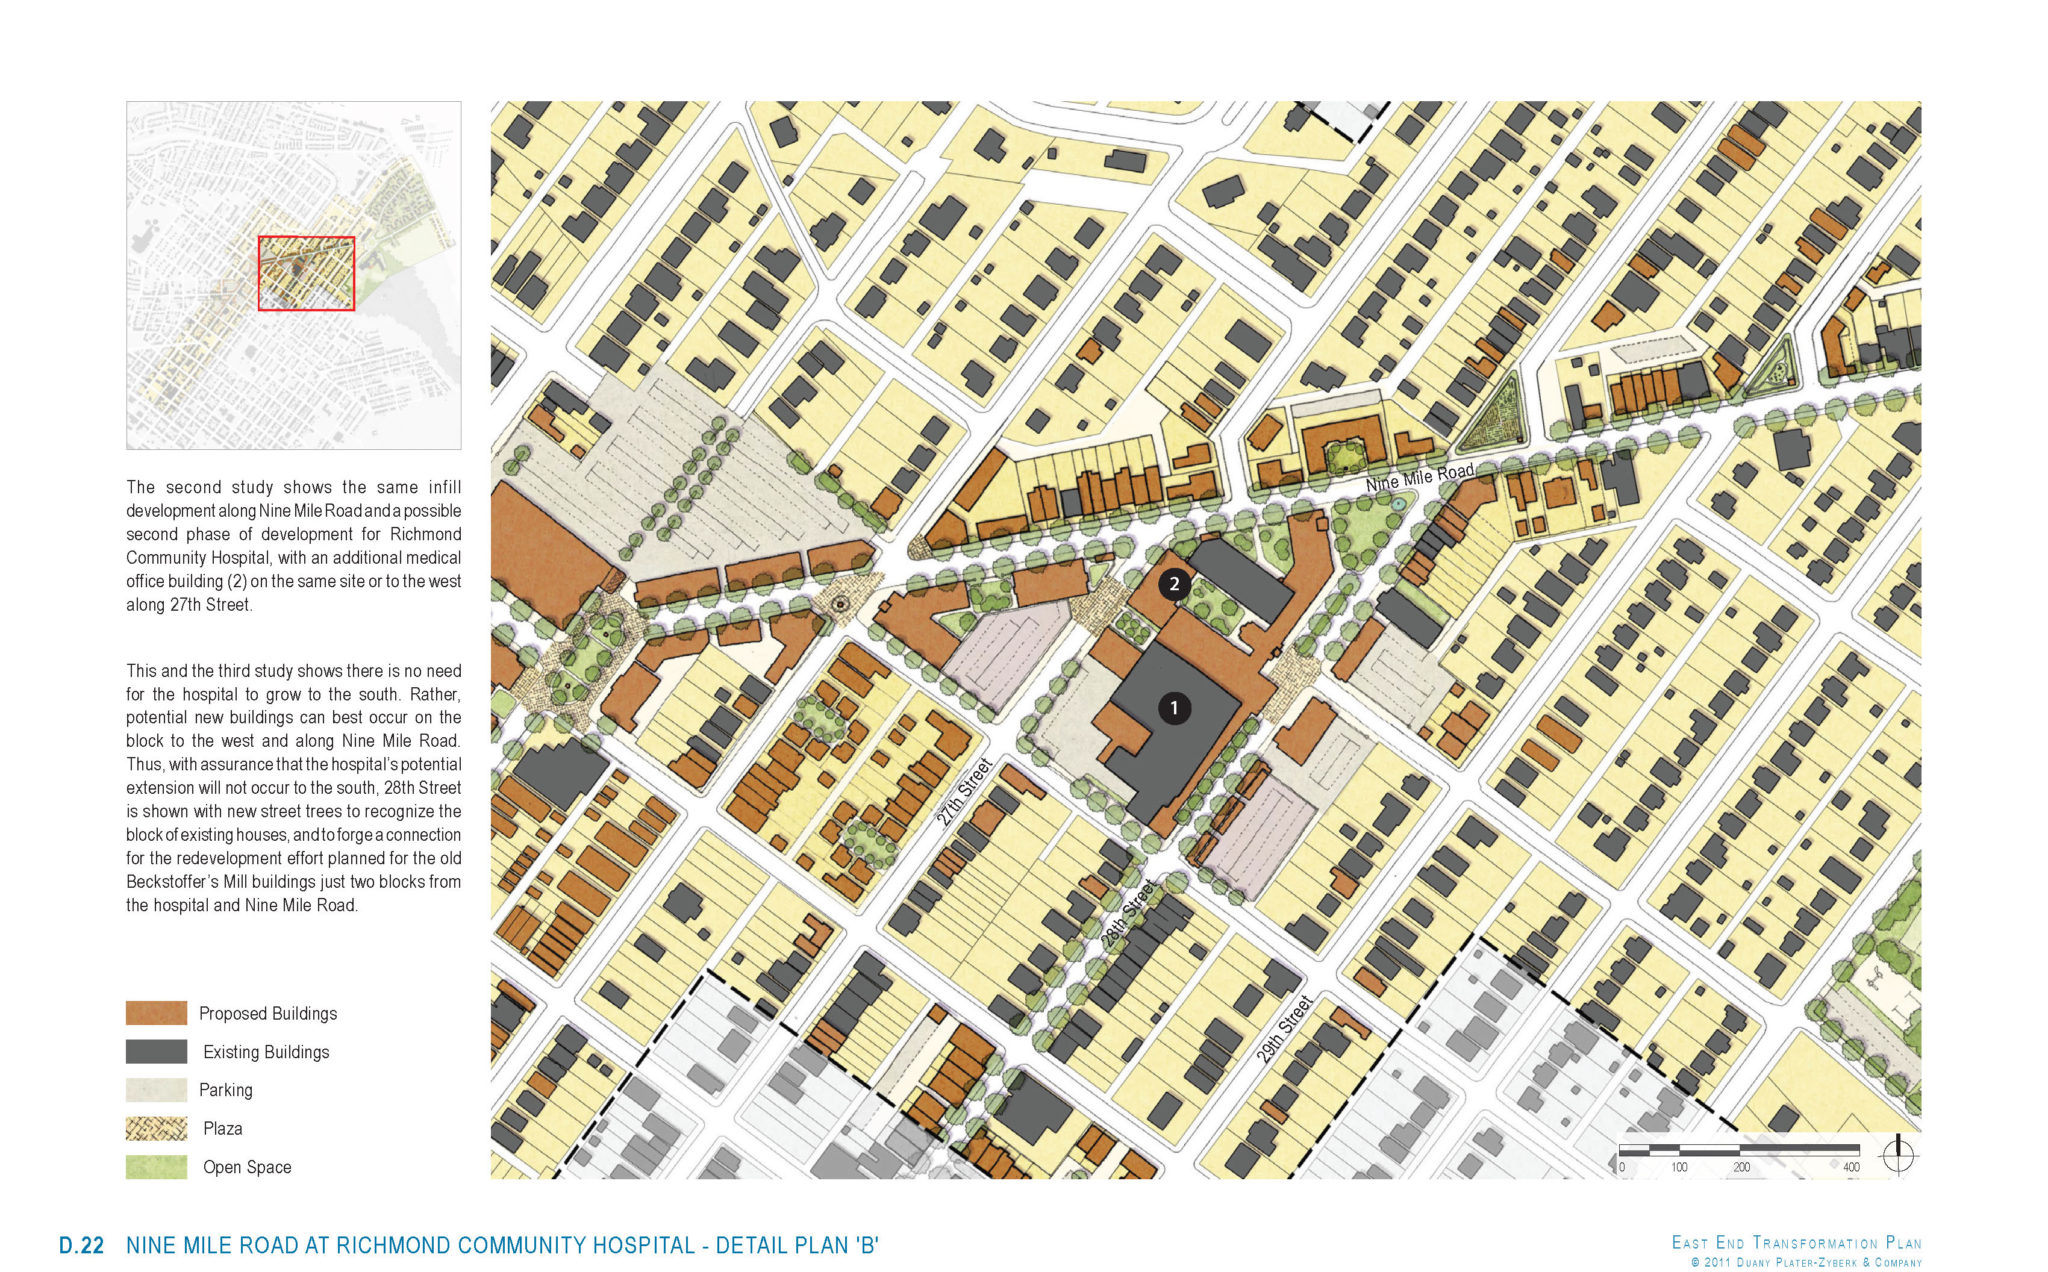Click the Duany Plater-Zyberk copyright line
This screenshot has height=1272, width=2048.
pos(1806,1263)
